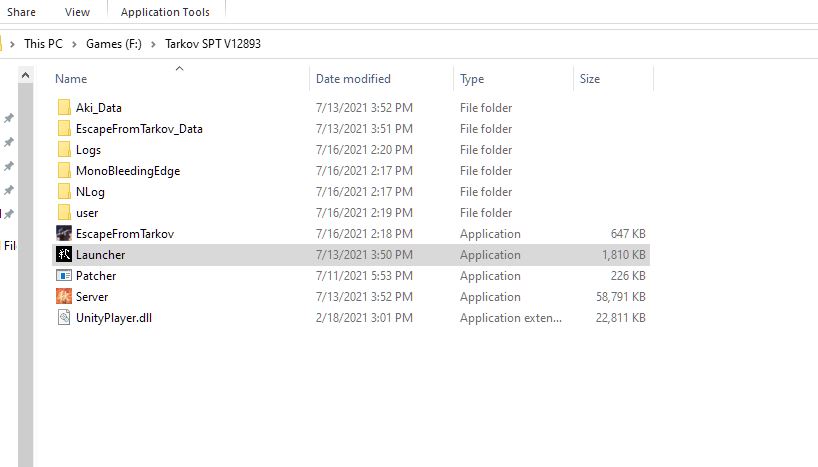Click the user folder icon

click(64, 212)
